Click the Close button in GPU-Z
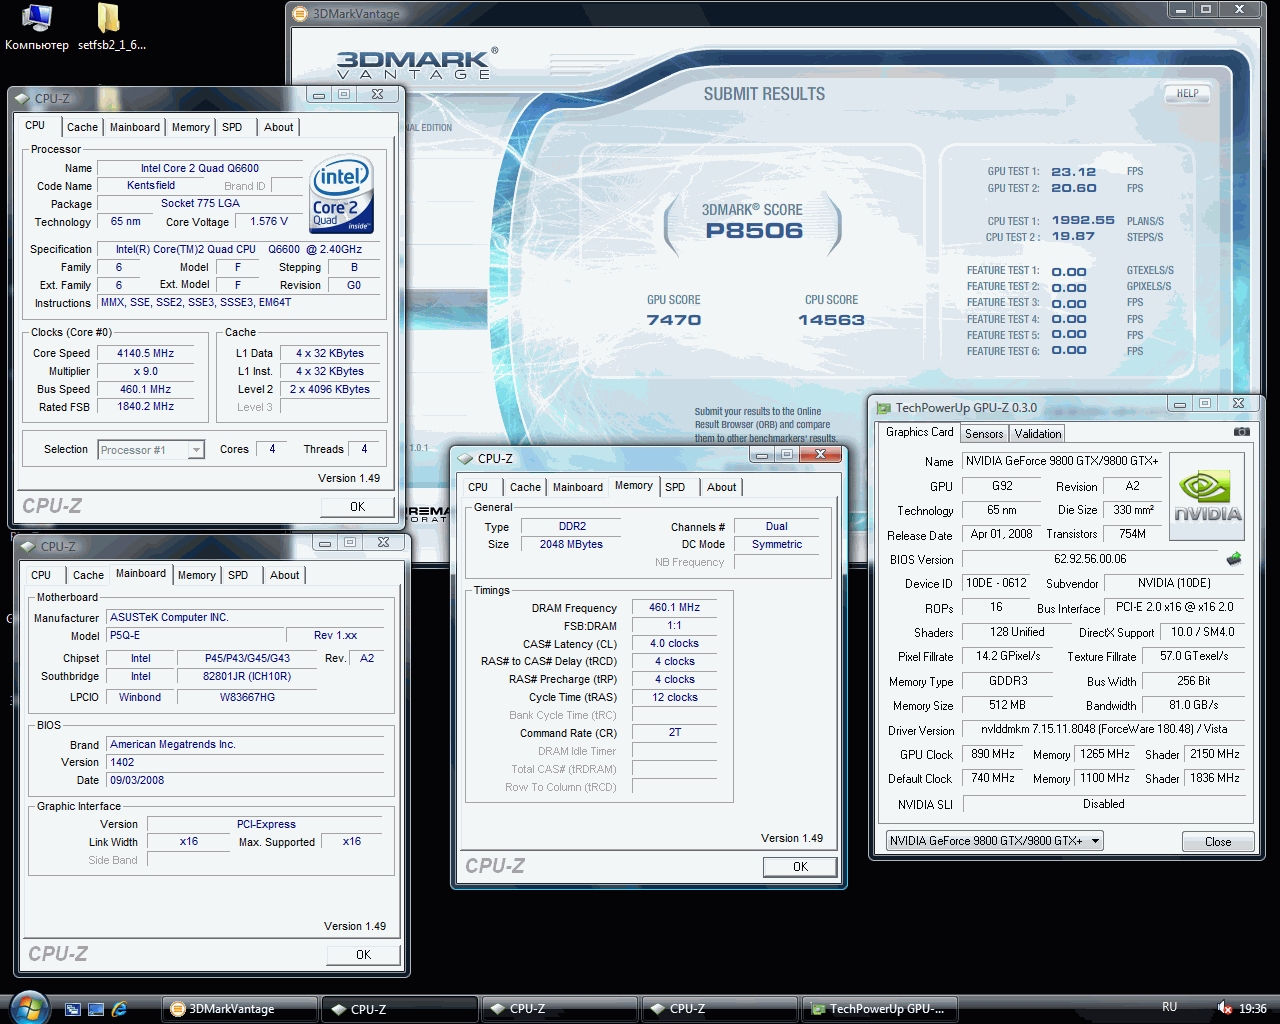Viewport: 1280px width, 1024px height. 1218,842
